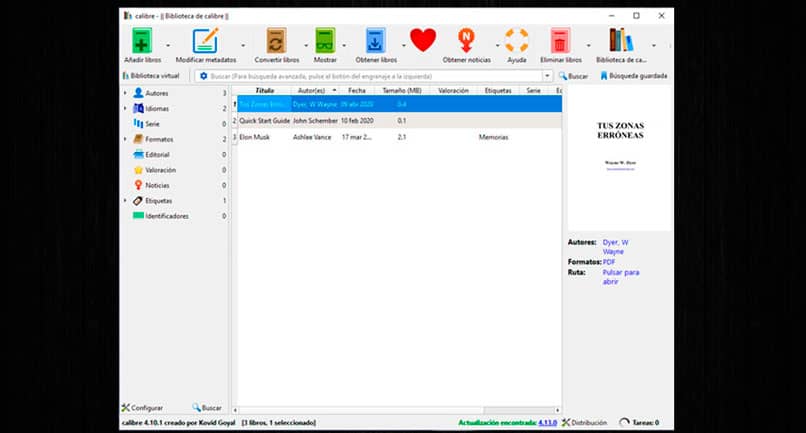Click author Ashlee Vance cell
The width and height of the screenshot is (806, 433).
point(312,137)
